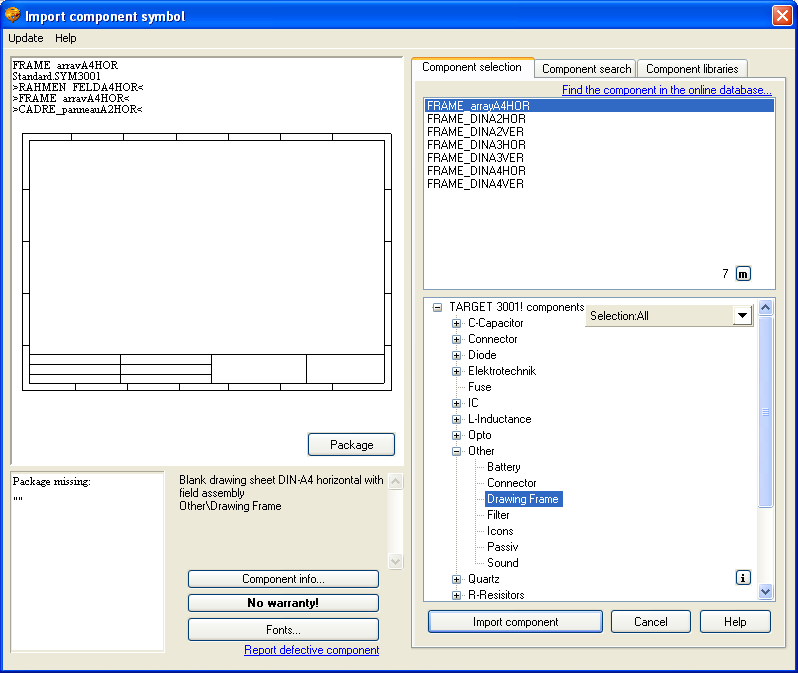The width and height of the screenshot is (798, 673).
Task: Close the Import component symbol dialog
Action: coord(781,16)
